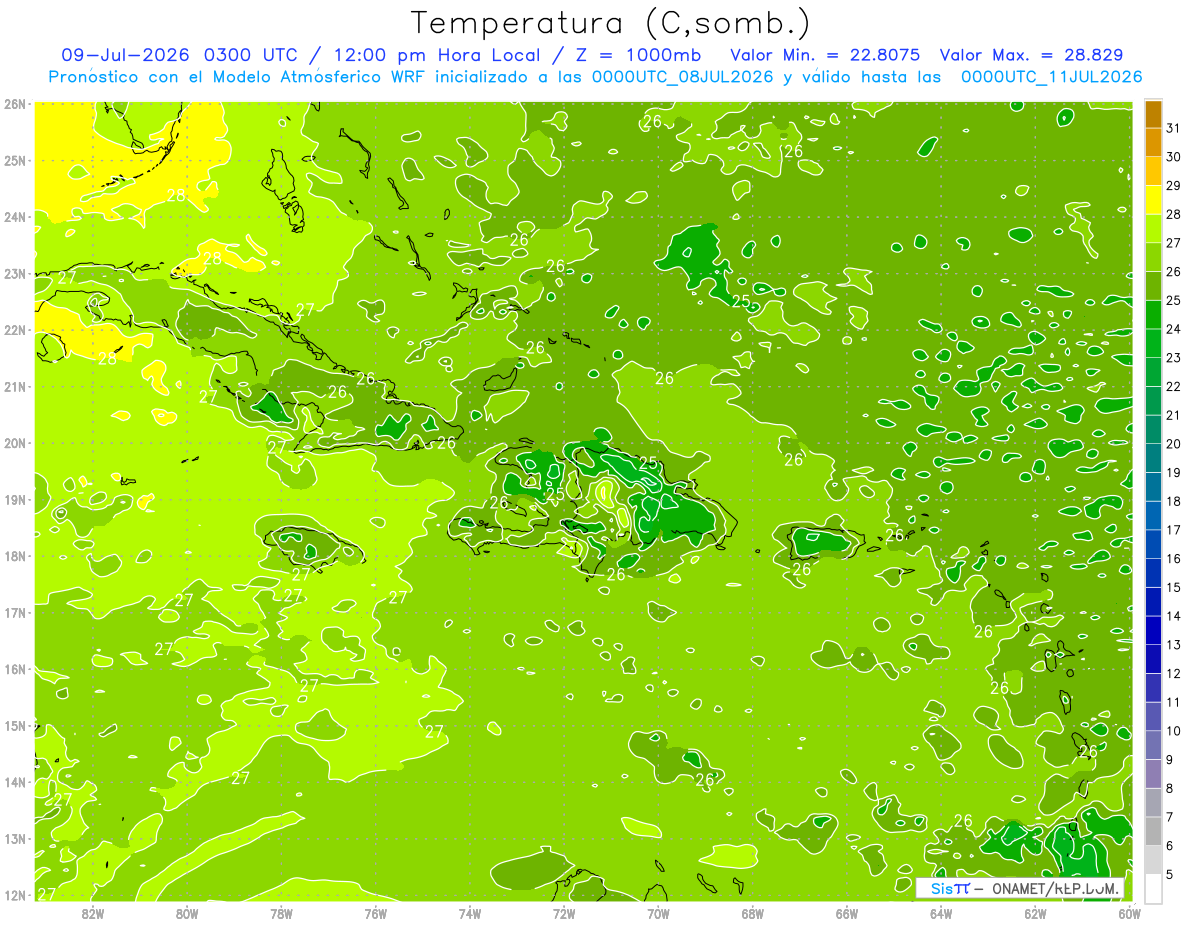The width and height of the screenshot is (1200, 927).
Task: Click the '26N' latitude axis label
Action: tap(14, 104)
